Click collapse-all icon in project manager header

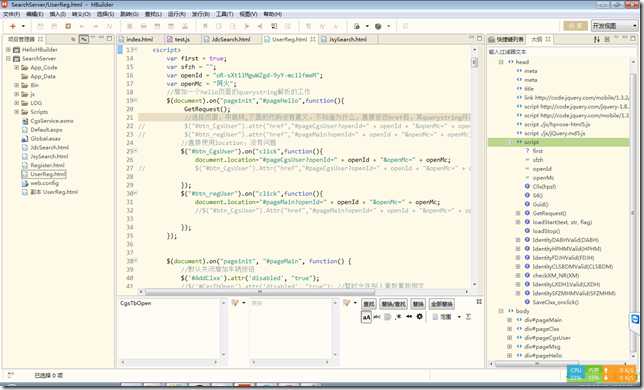coord(73,39)
